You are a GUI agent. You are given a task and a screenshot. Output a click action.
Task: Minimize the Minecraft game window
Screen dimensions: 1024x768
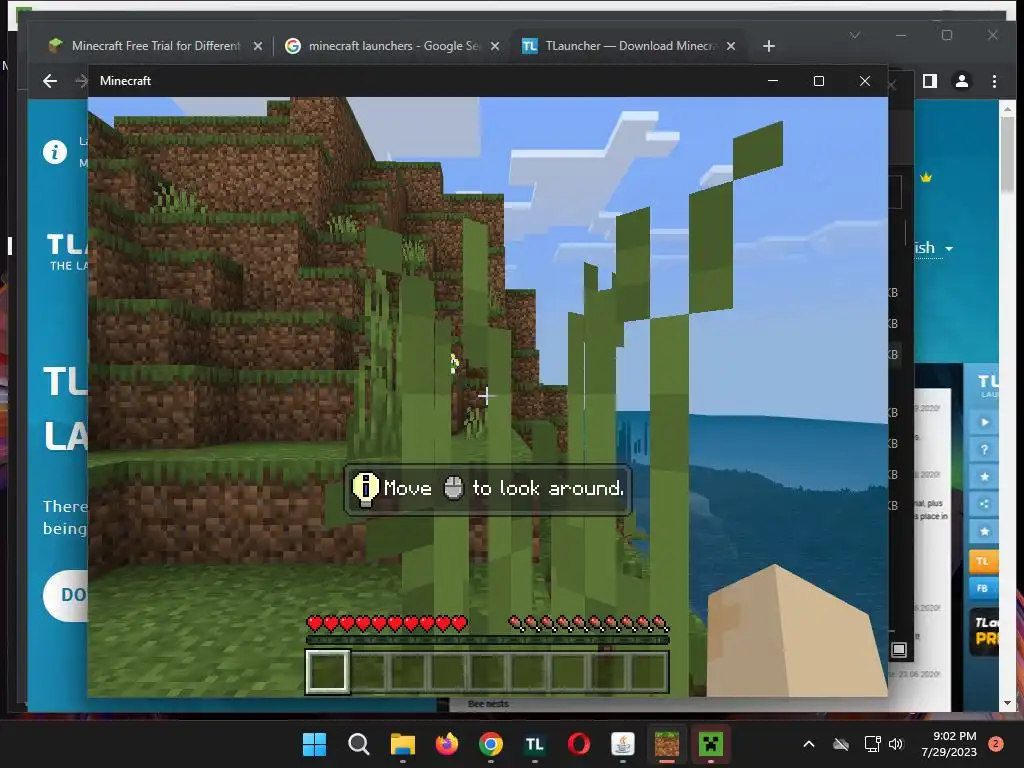pos(773,81)
